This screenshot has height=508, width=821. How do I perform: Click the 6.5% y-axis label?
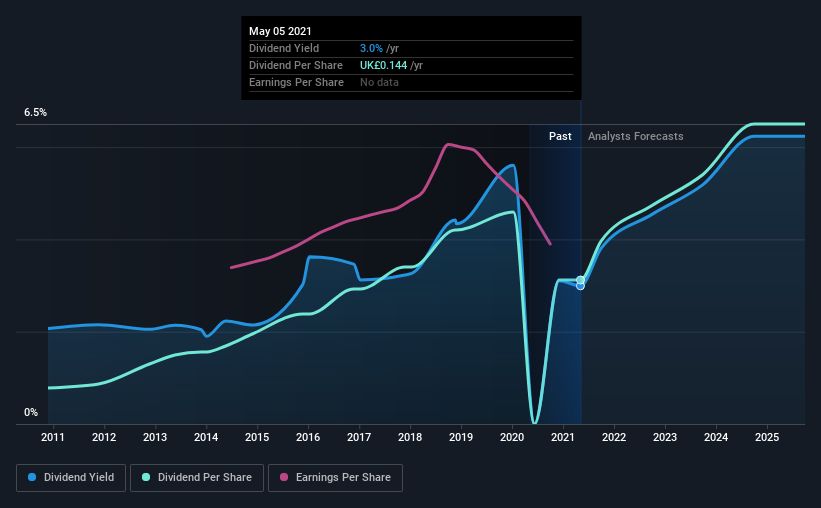pos(35,113)
